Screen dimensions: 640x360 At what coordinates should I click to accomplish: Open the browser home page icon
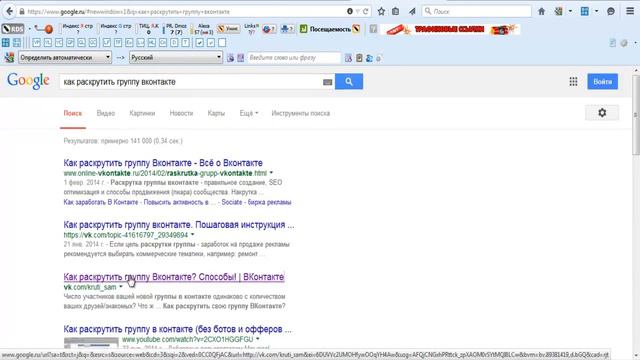[541, 11]
